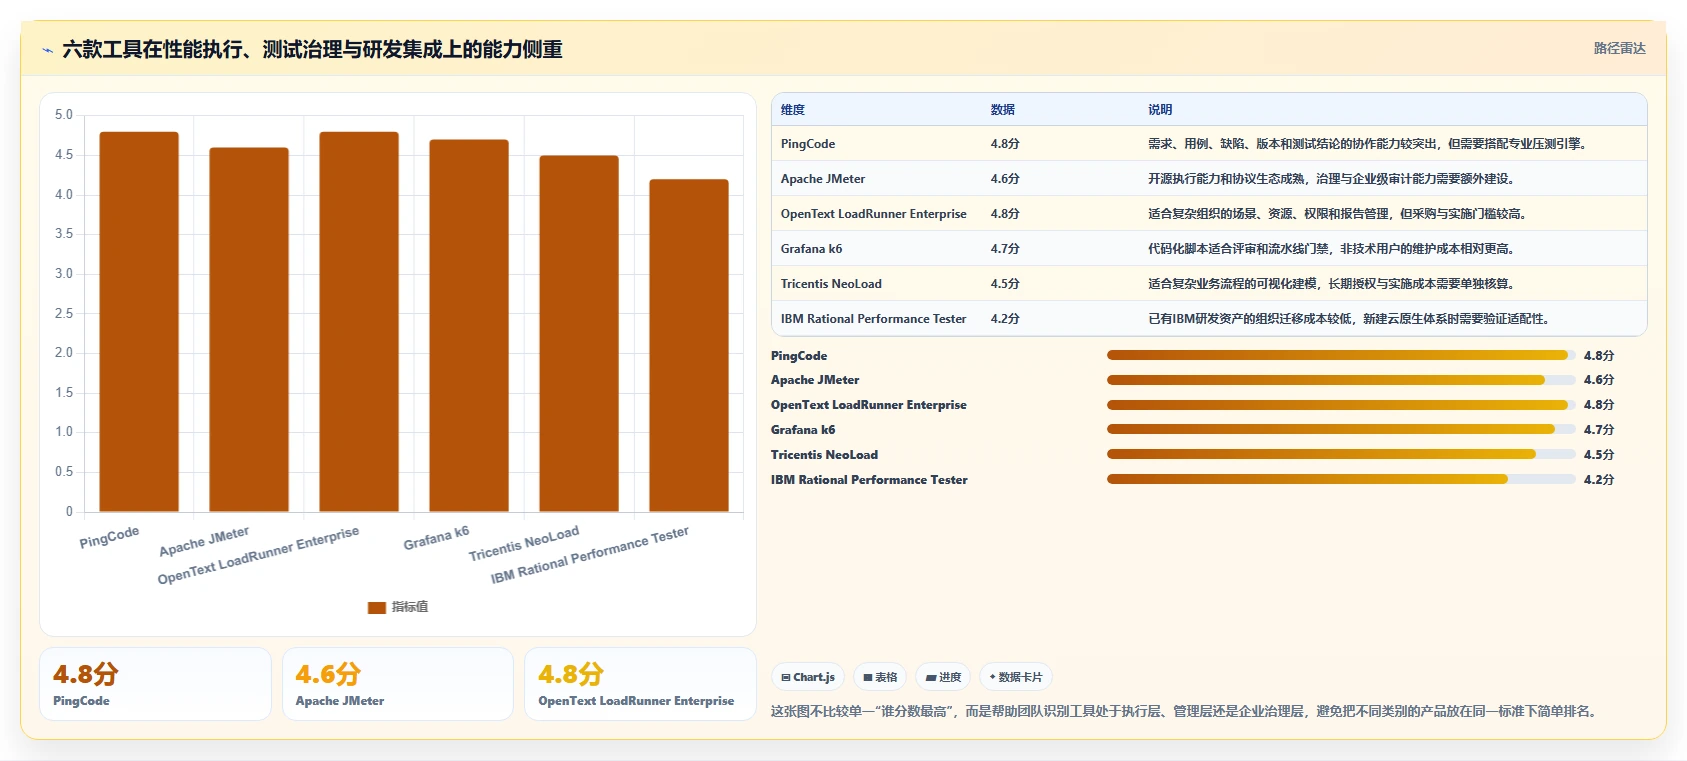
Task: Click the Tricentis NeoLoad label beside its progress bar
Action: click(824, 455)
